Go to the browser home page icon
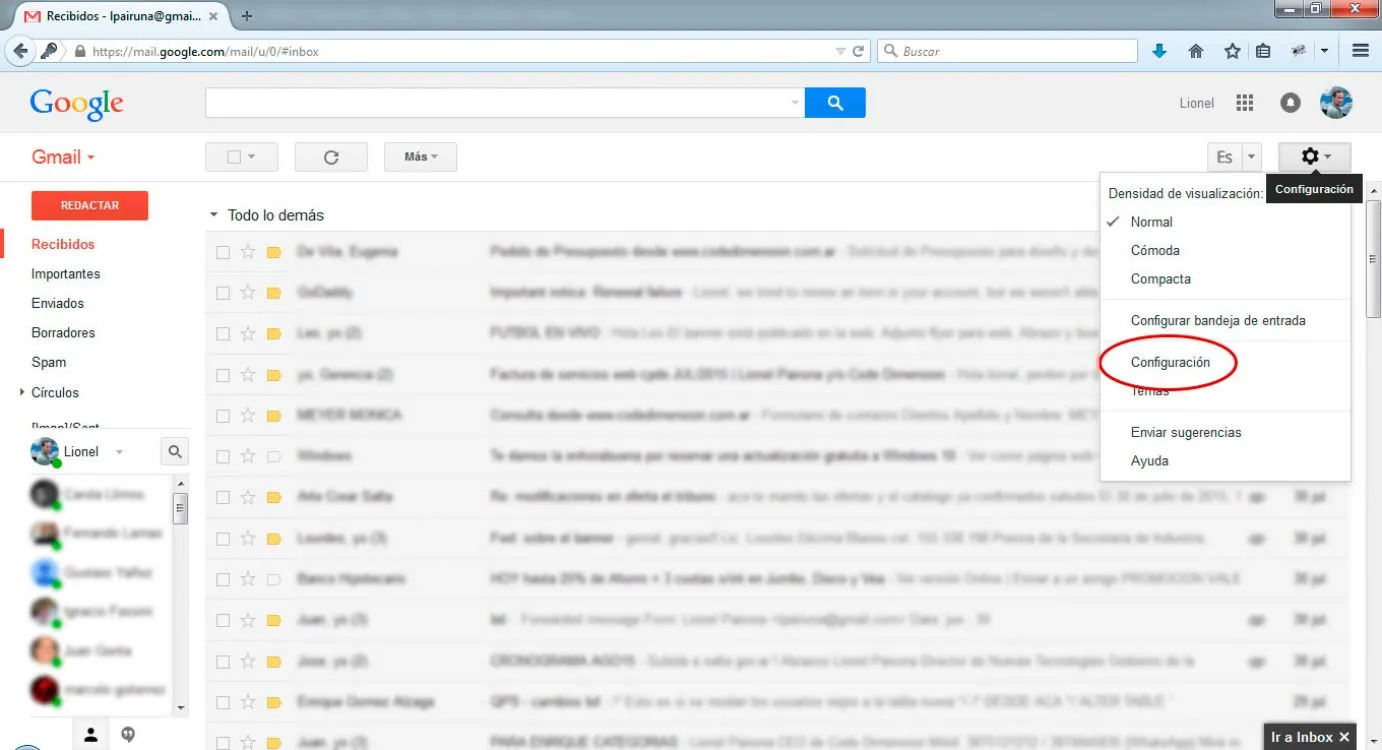 (x=1195, y=51)
